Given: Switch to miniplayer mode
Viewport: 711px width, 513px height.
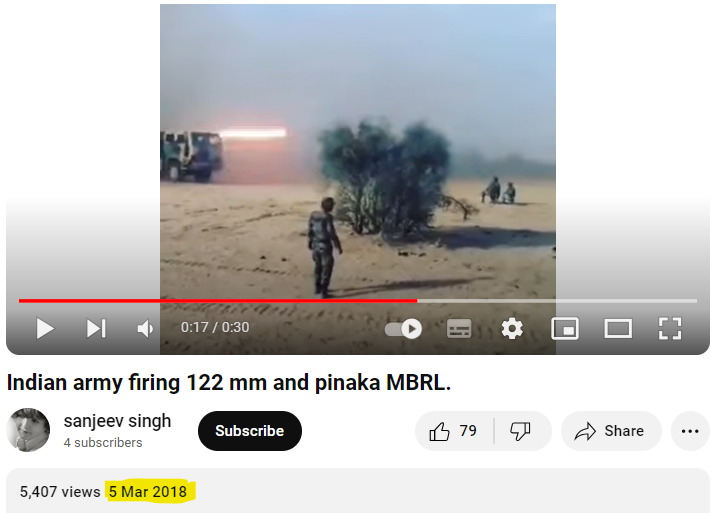Looking at the screenshot, I should (565, 328).
